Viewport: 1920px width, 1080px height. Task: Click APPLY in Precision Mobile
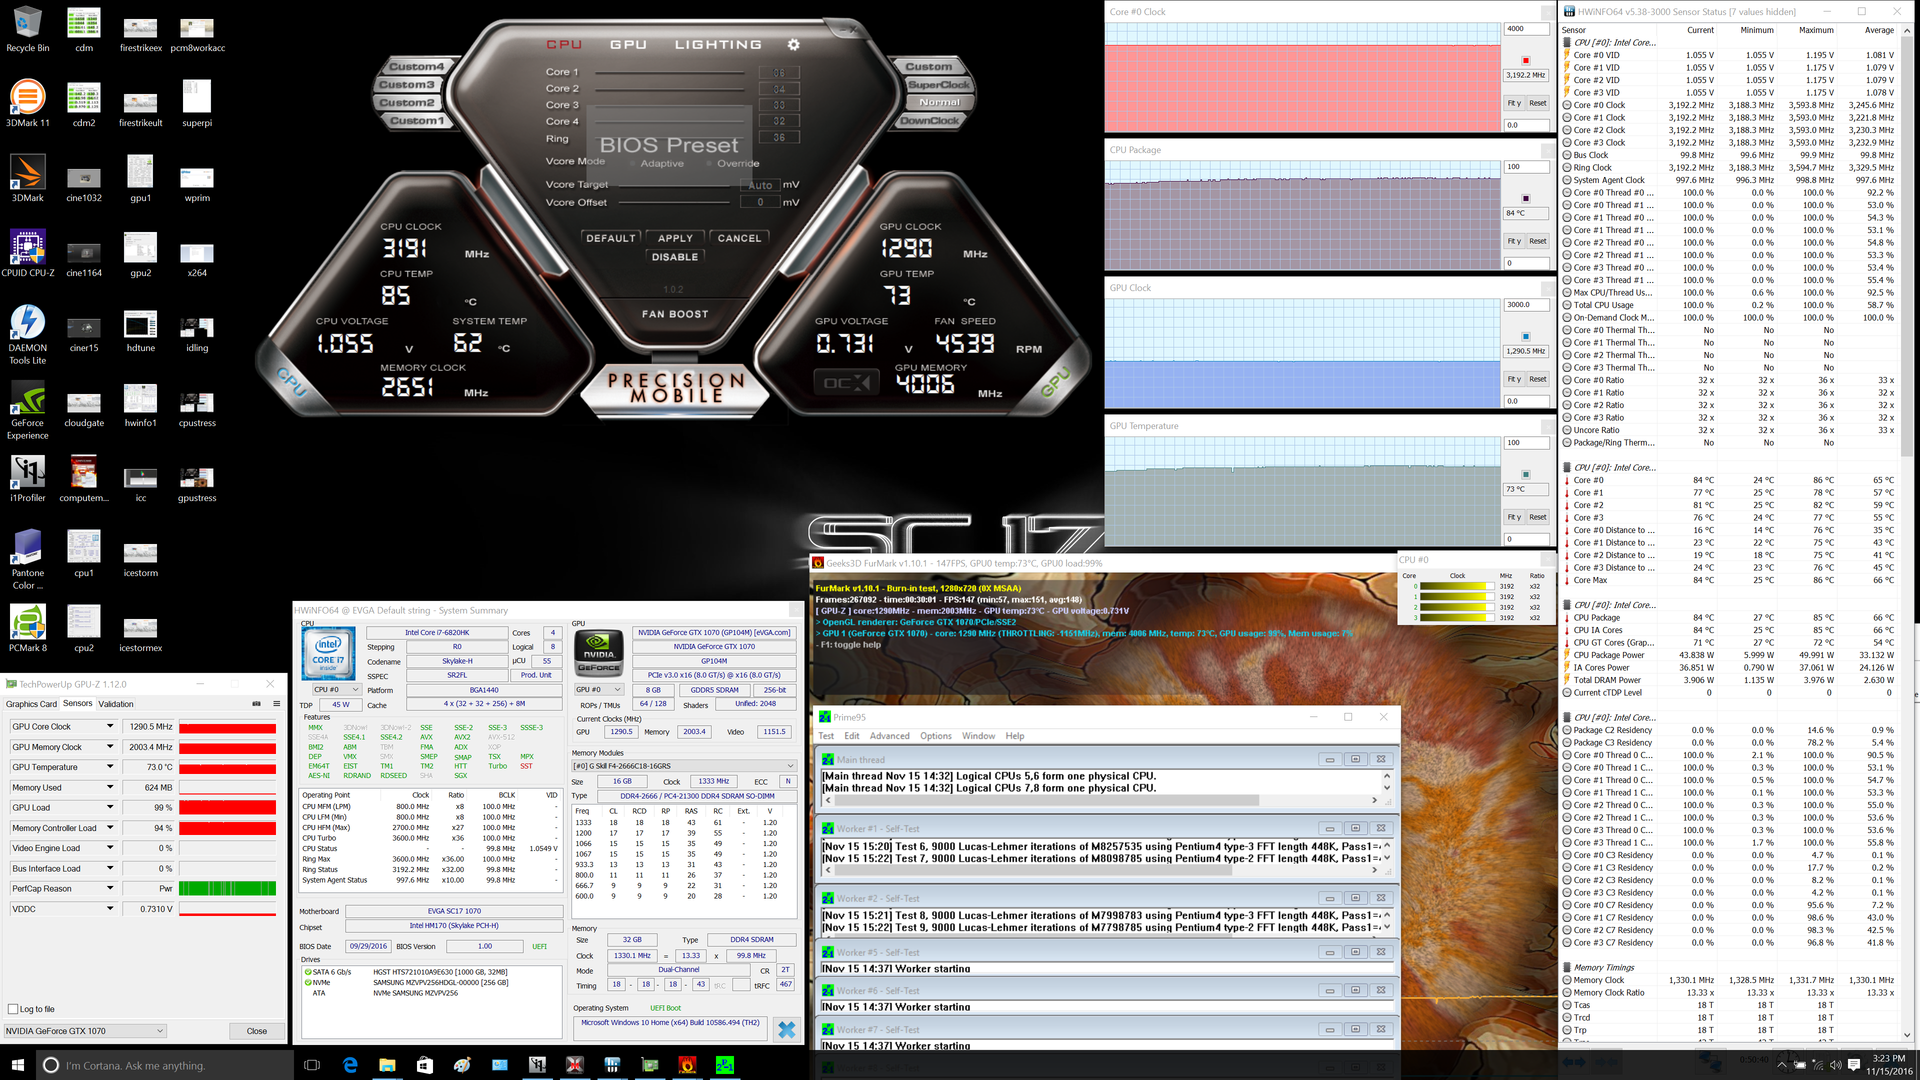675,238
